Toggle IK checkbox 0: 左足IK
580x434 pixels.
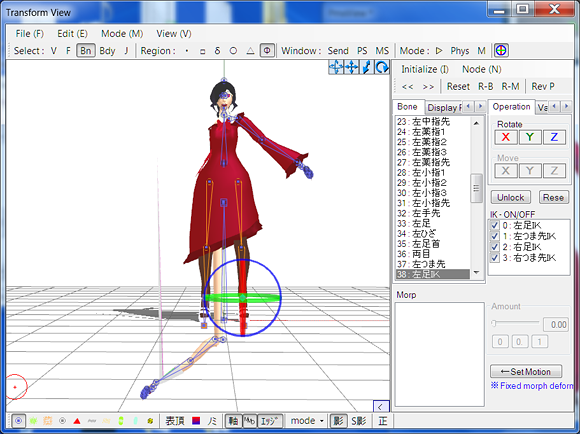coord(495,225)
